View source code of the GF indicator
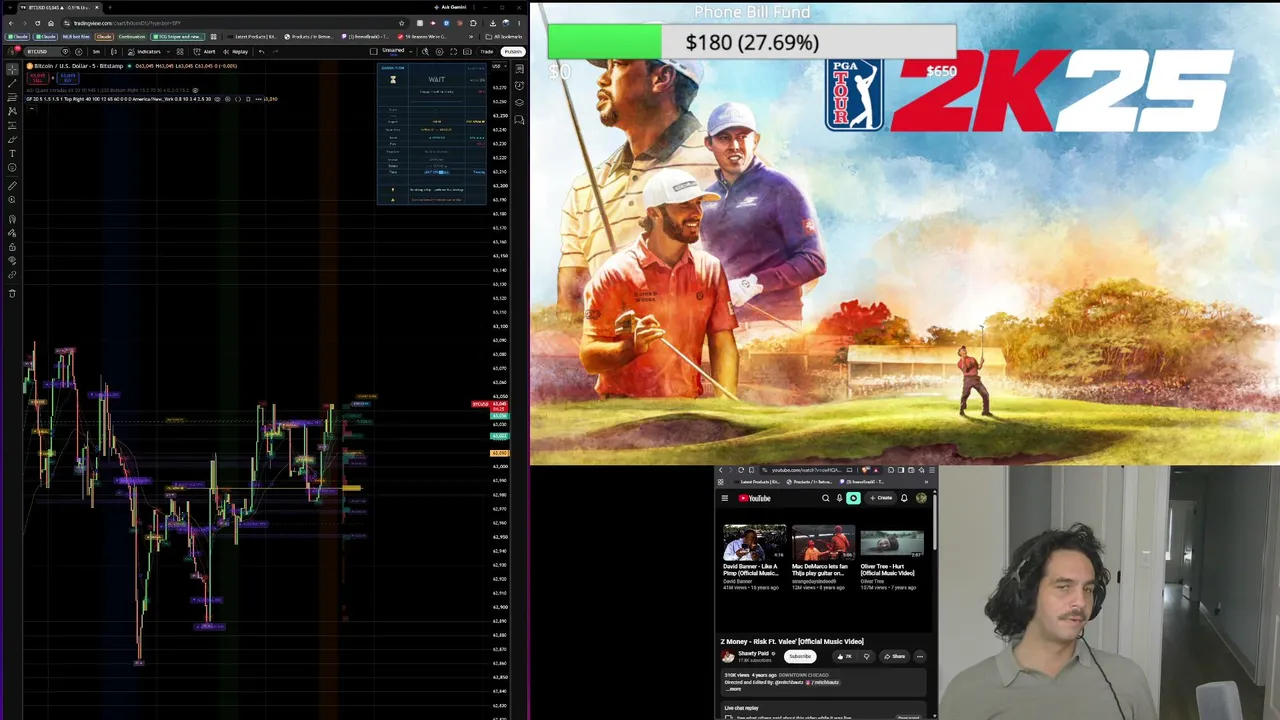 coord(238,99)
